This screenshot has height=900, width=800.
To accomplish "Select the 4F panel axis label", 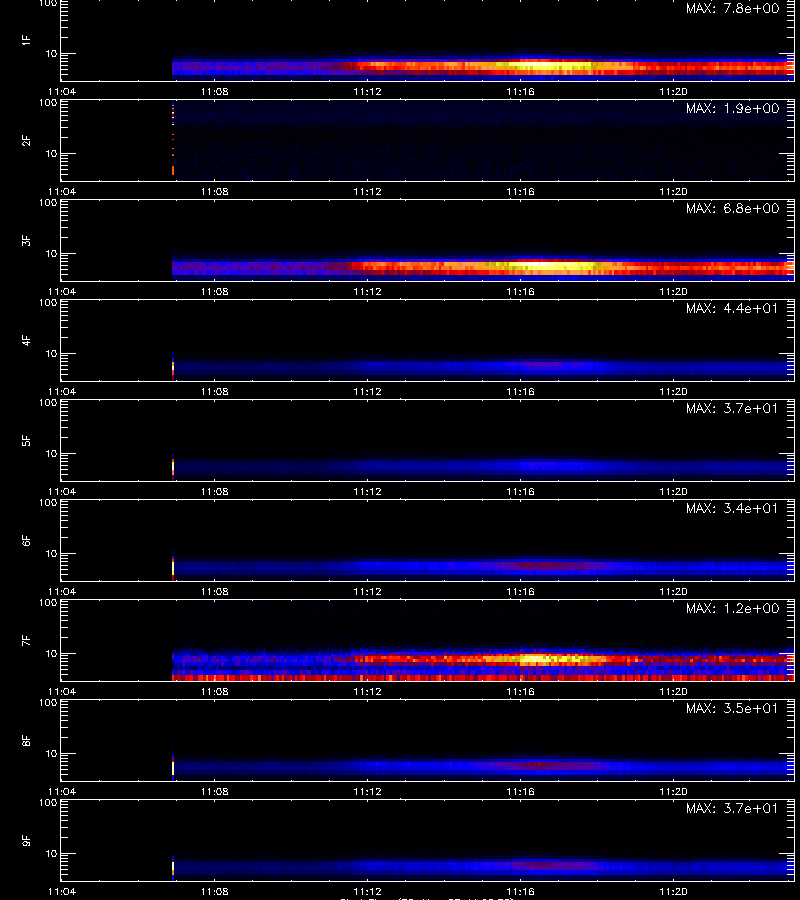I will tap(26, 340).
